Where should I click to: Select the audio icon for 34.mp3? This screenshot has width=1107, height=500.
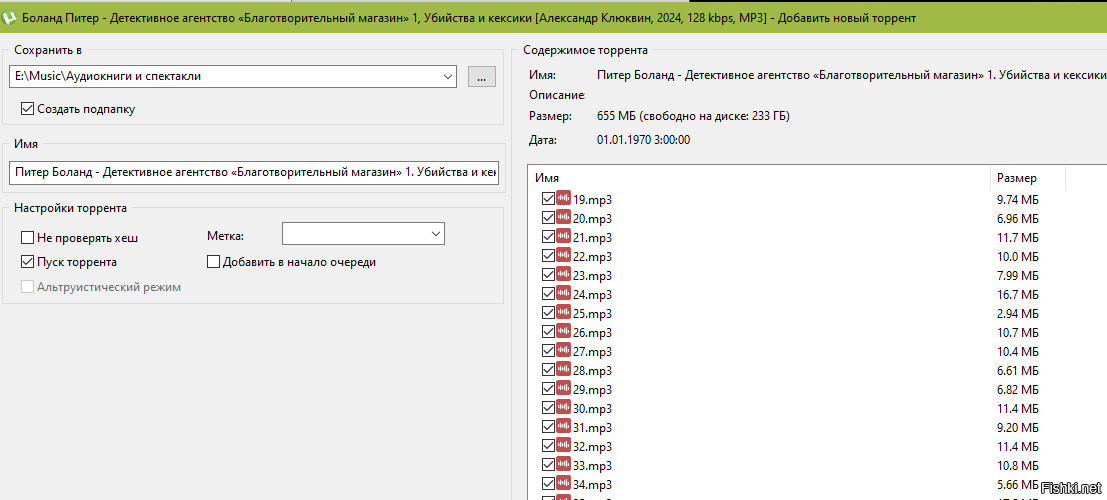[x=563, y=484]
